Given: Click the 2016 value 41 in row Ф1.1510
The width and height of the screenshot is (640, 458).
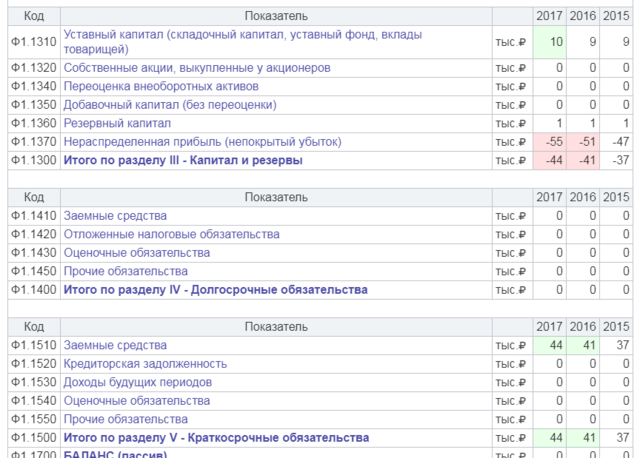Looking at the screenshot, I should 583,345.
